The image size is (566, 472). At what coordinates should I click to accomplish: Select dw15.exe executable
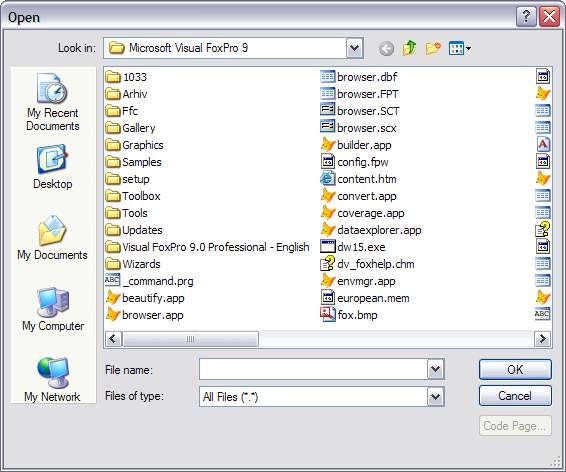[353, 247]
